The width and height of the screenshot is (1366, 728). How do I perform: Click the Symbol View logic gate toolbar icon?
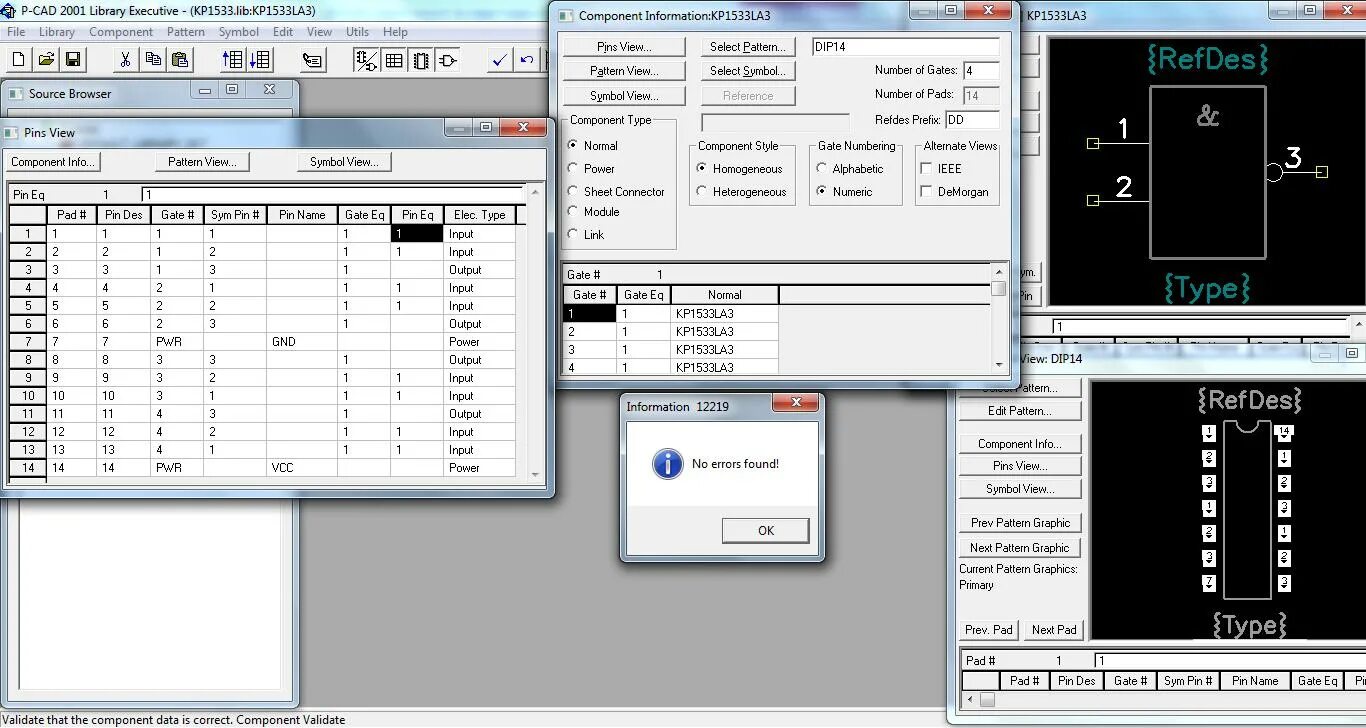pyautogui.click(x=448, y=60)
